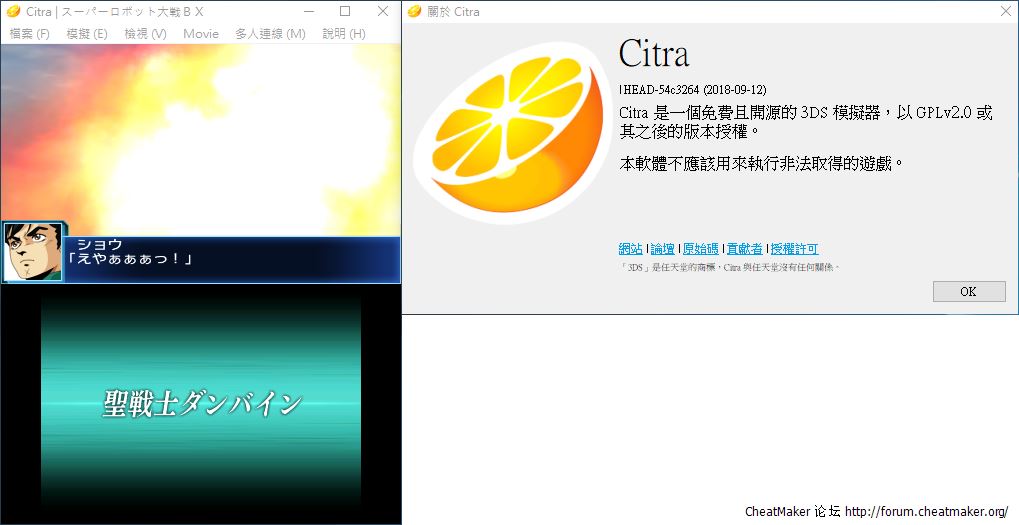
Task: Visit the 原始碼 source code link
Action: point(700,249)
